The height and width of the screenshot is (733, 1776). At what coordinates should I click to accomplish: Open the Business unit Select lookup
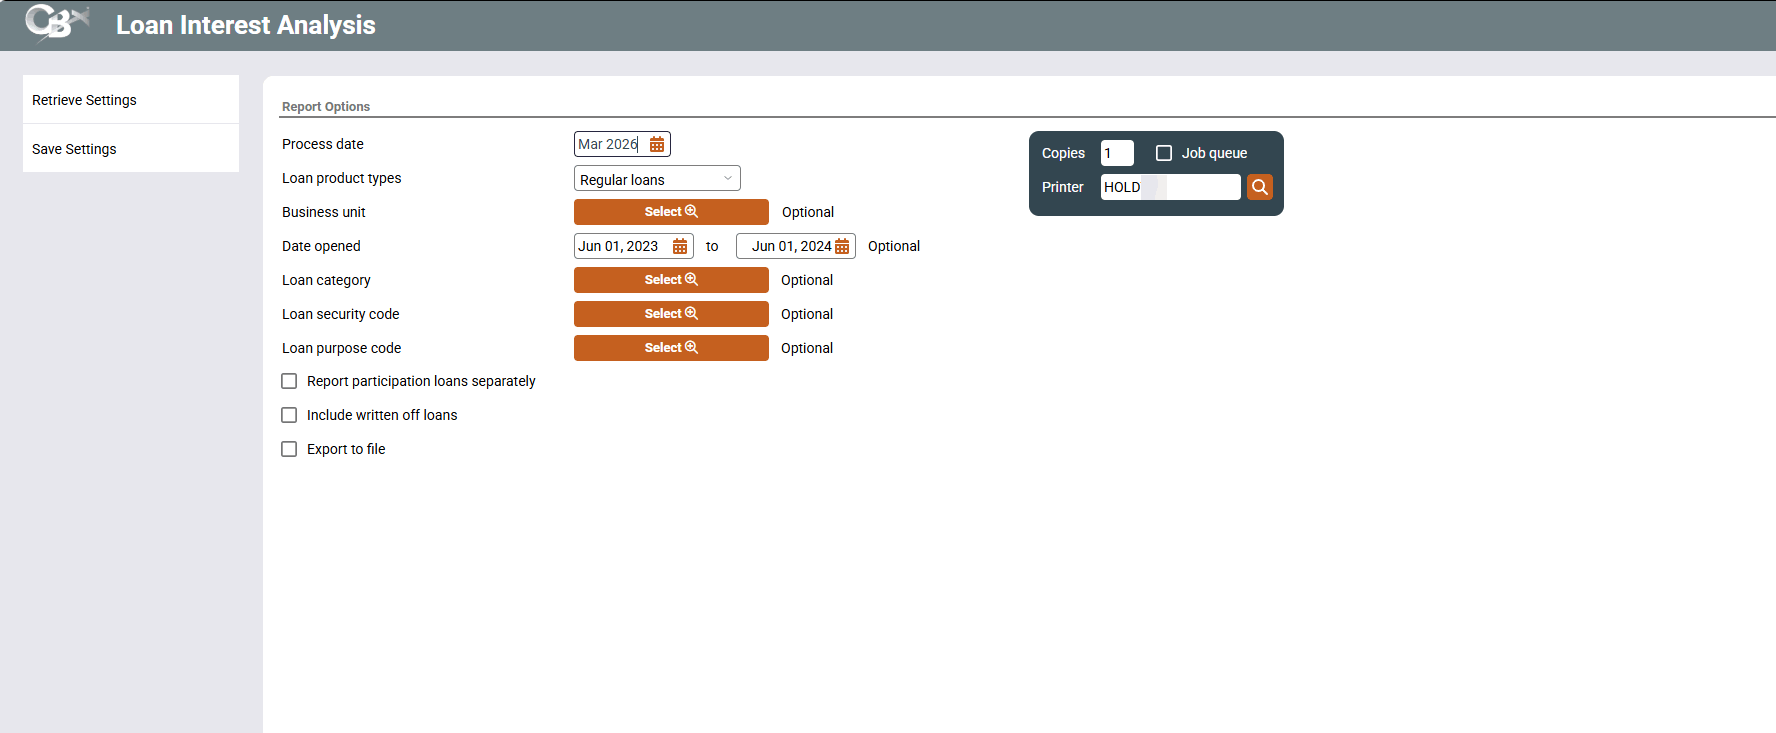pos(671,212)
